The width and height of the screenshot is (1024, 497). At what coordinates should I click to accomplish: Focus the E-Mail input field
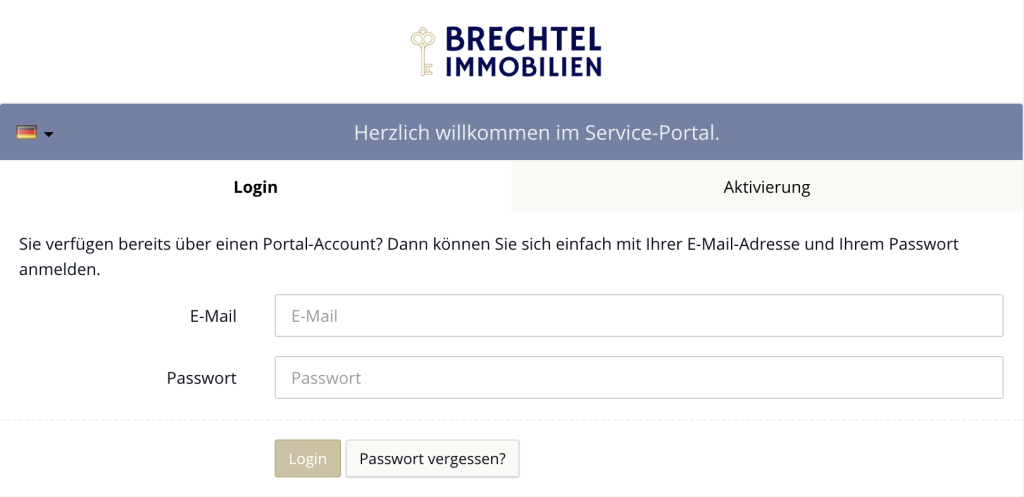coord(638,316)
